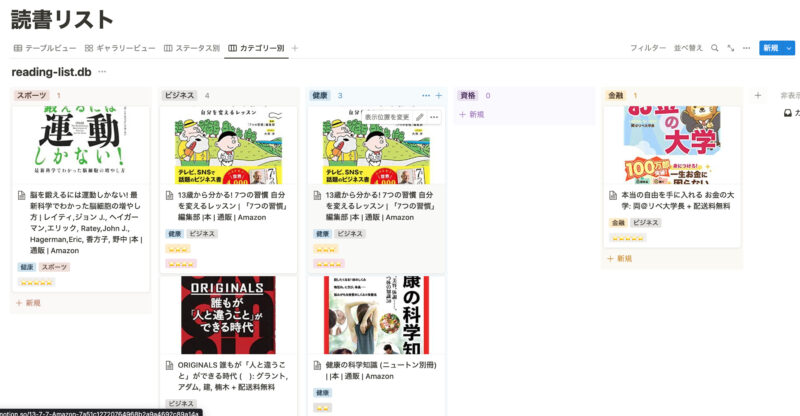800x416 pixels.
Task: Click the スポーツ column header tag
Action: [x=32, y=95]
